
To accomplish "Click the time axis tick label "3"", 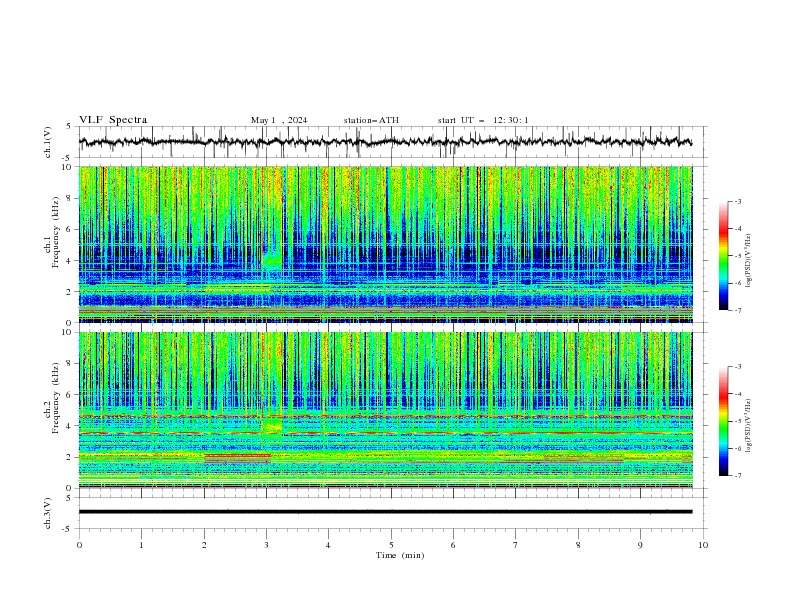I will (266, 545).
